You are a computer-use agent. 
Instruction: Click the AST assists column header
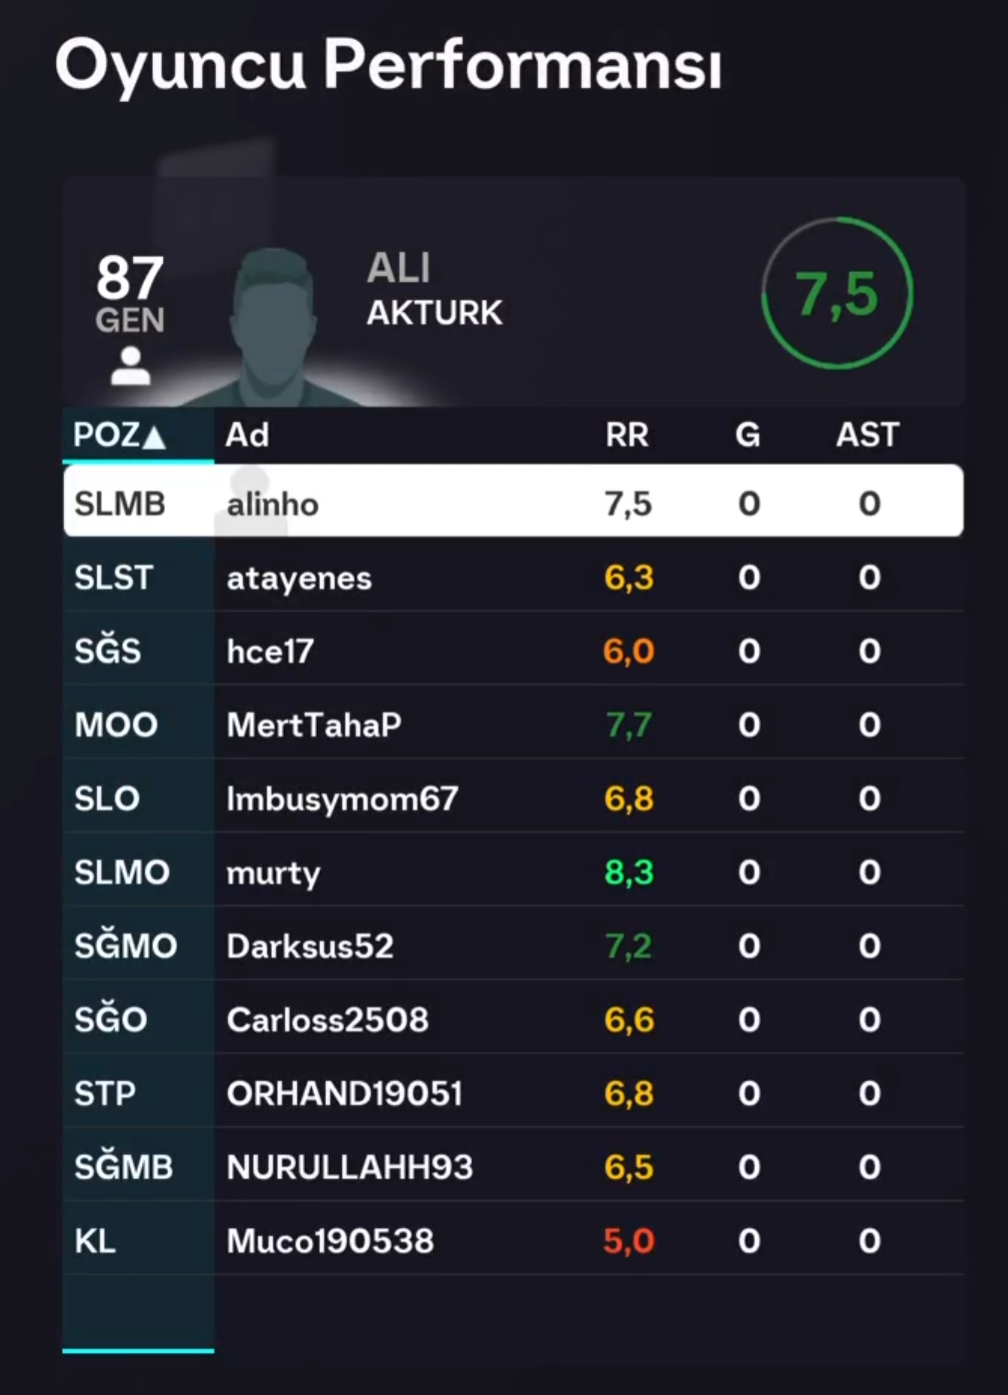pos(867,435)
